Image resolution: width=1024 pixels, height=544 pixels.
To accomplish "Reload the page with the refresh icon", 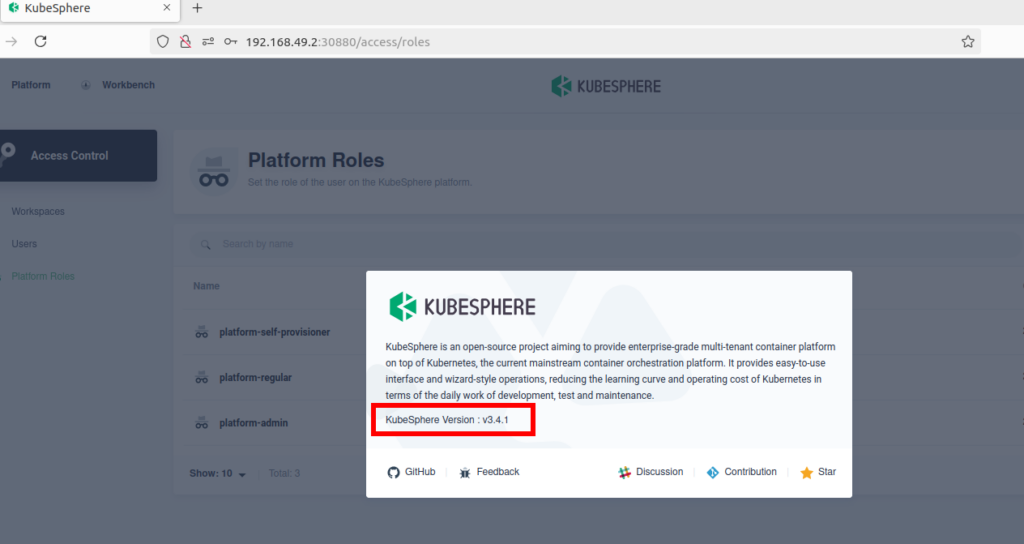I will 40,42.
